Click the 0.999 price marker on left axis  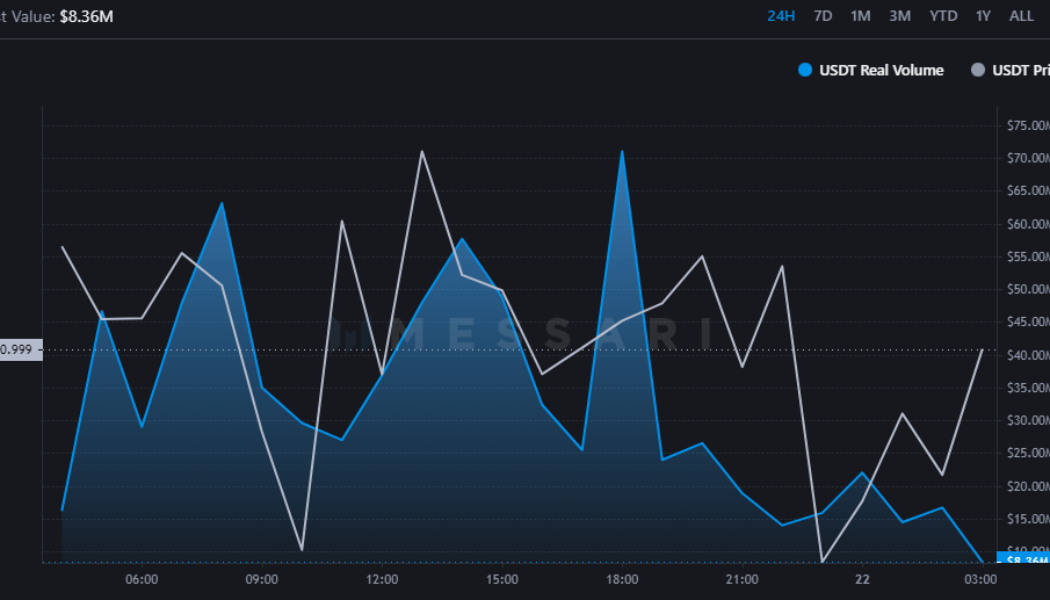[x=20, y=350]
